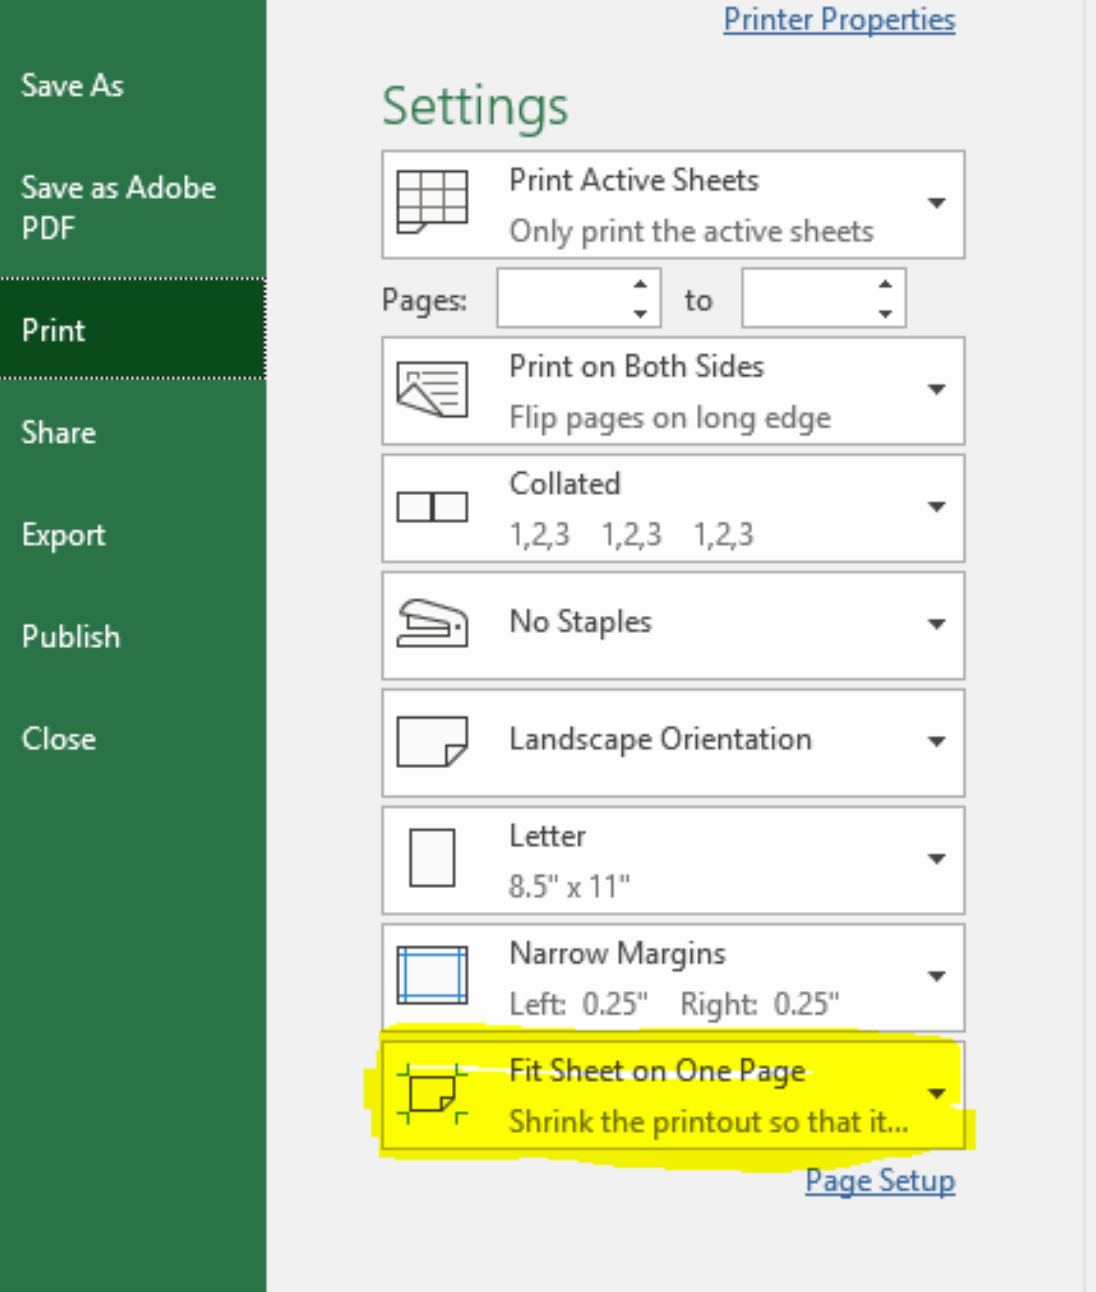Open the Share menu item
This screenshot has height=1292, width=1096.
(59, 432)
